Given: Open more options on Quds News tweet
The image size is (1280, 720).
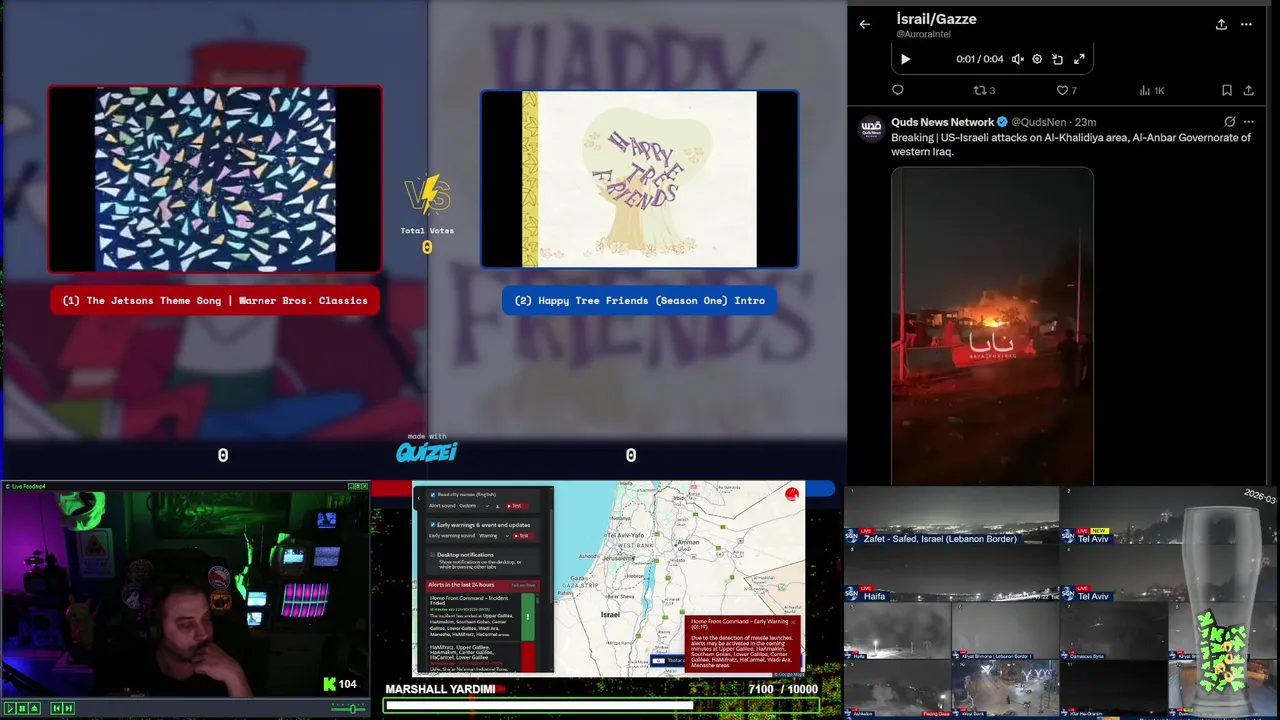Looking at the screenshot, I should coord(1249,122).
